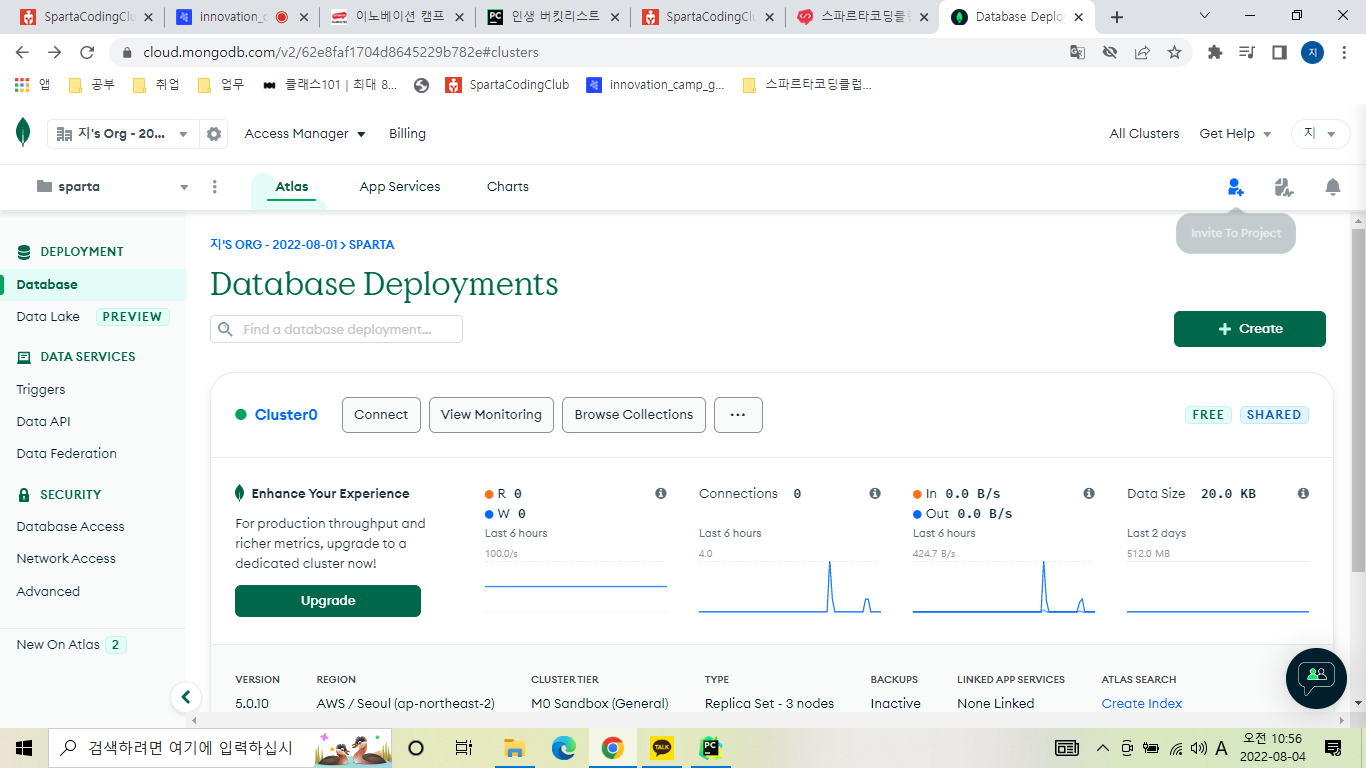Switch to the Charts tab
Viewport: 1366px width, 768px height.
[x=508, y=187]
